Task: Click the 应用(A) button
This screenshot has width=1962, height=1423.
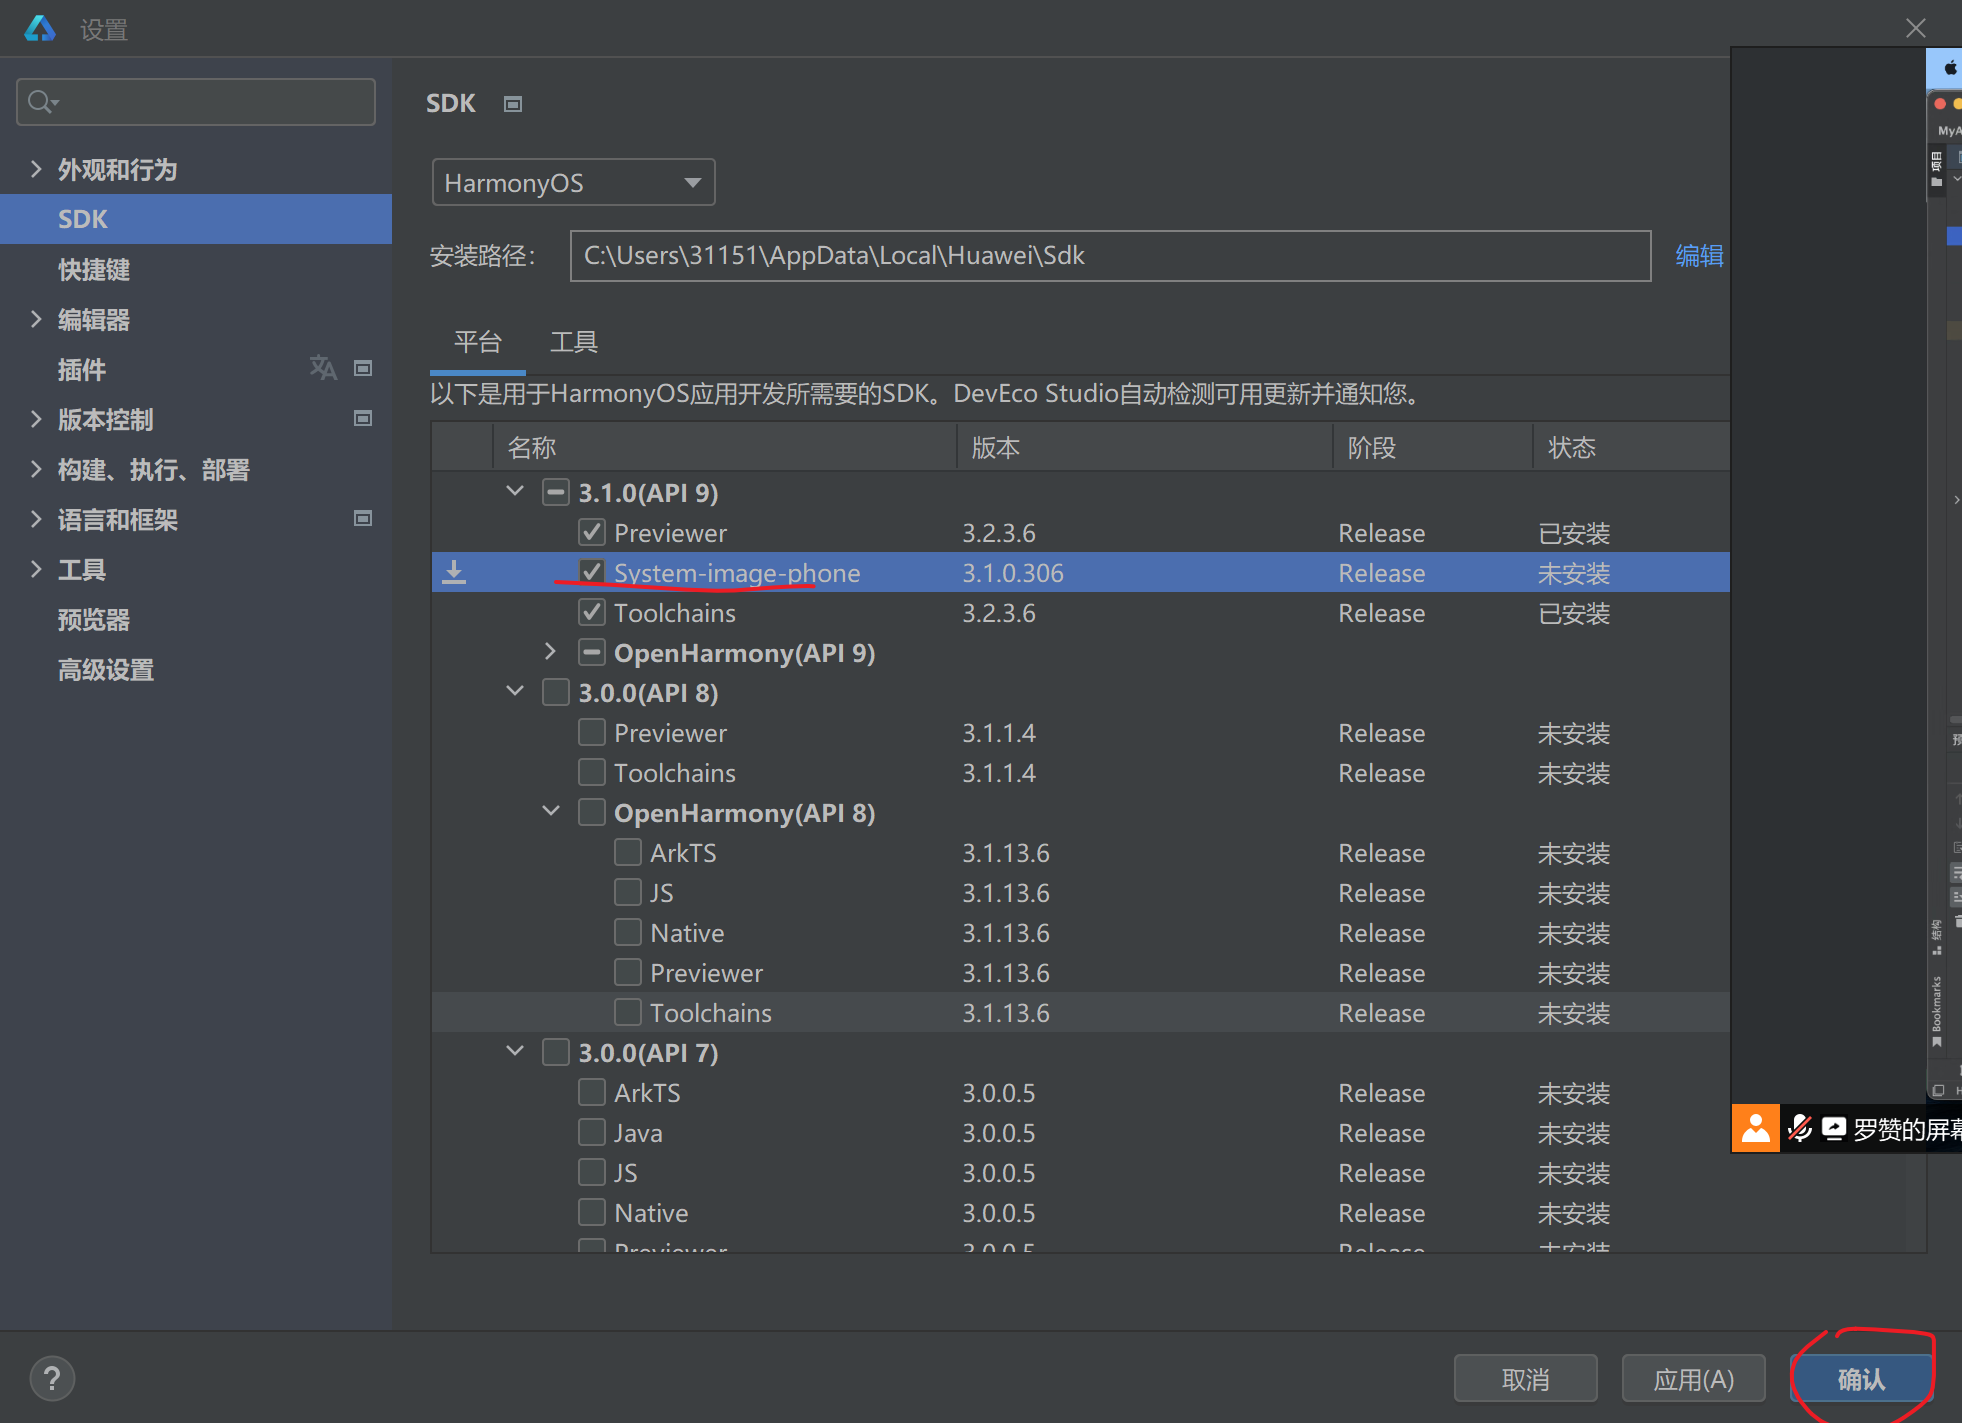Action: 1693,1379
